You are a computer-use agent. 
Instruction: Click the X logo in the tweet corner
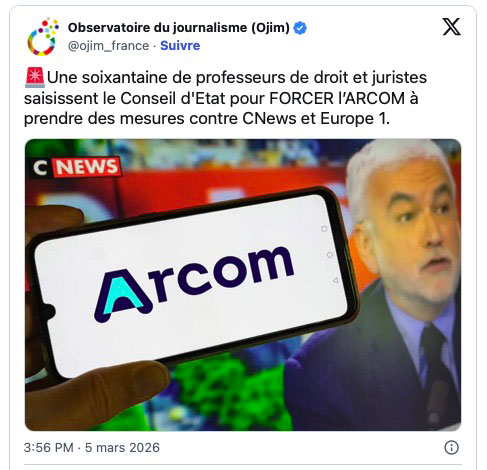[451, 27]
